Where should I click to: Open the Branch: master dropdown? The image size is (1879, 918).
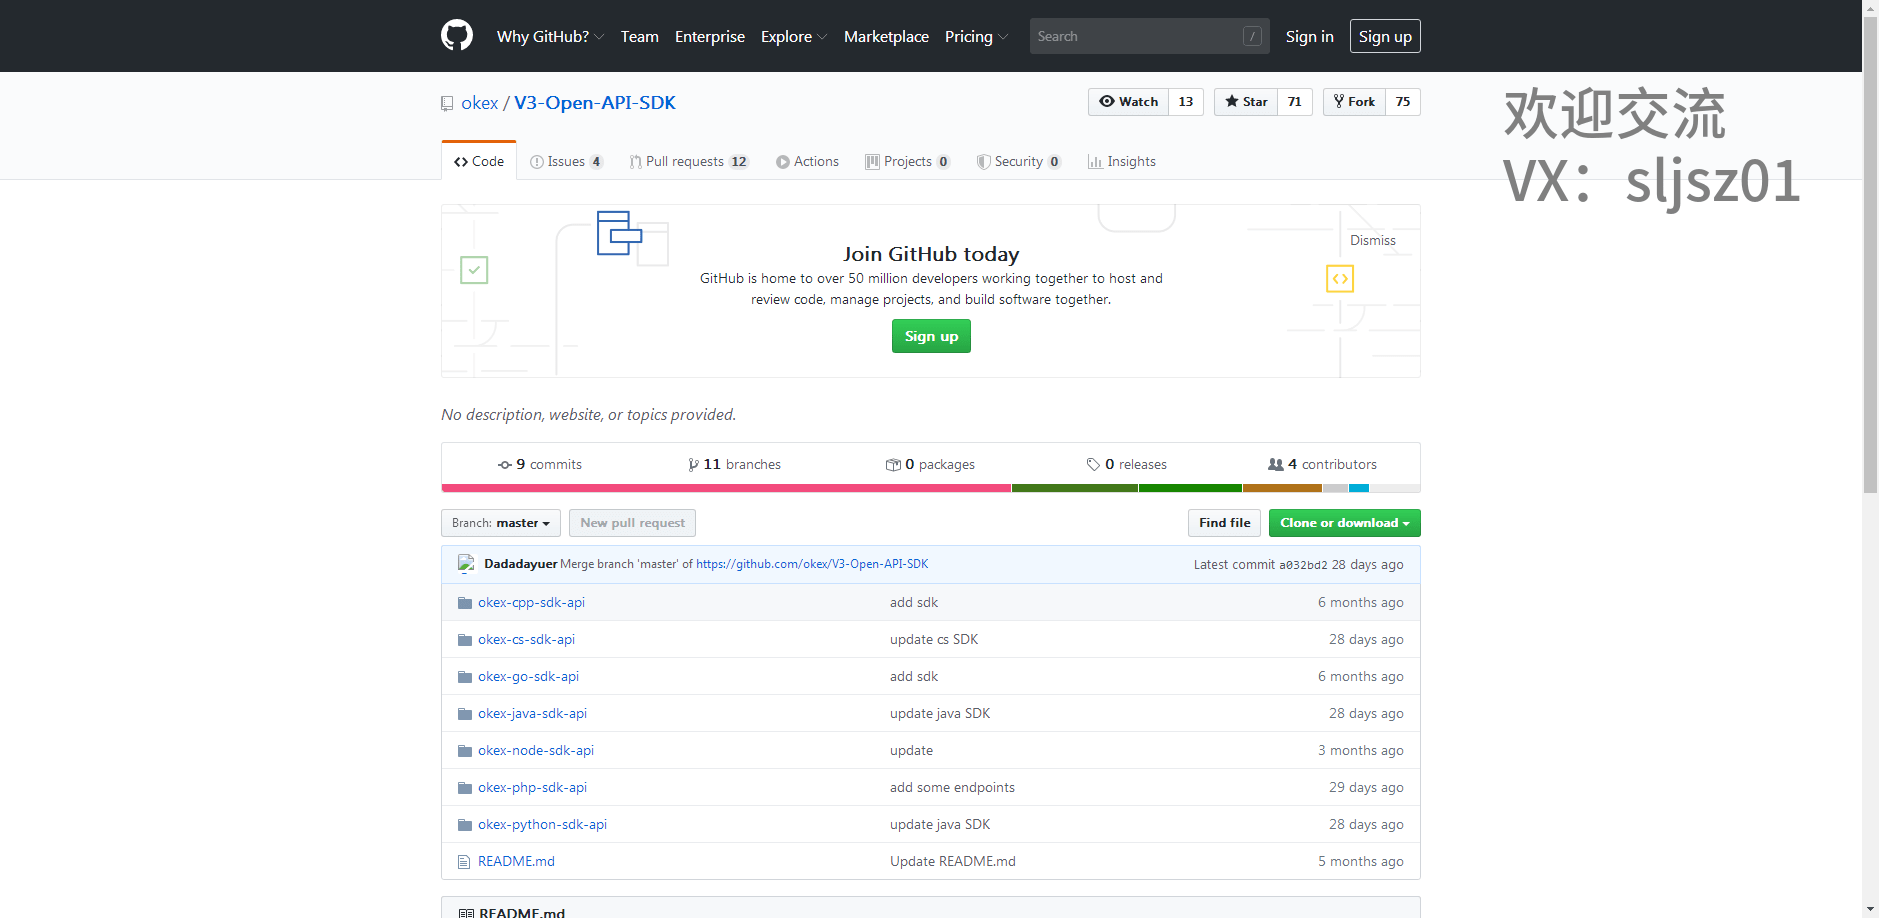tap(500, 523)
